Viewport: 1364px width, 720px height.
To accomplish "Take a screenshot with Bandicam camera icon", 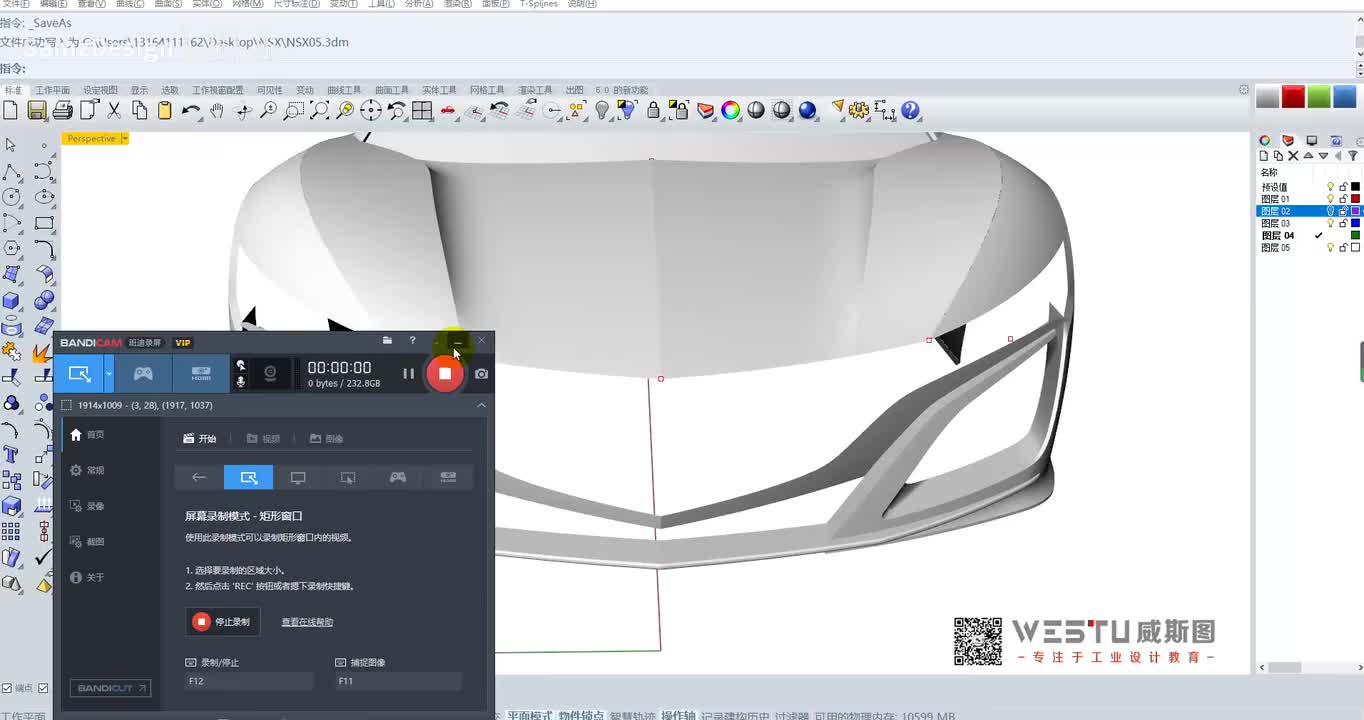I will point(481,374).
